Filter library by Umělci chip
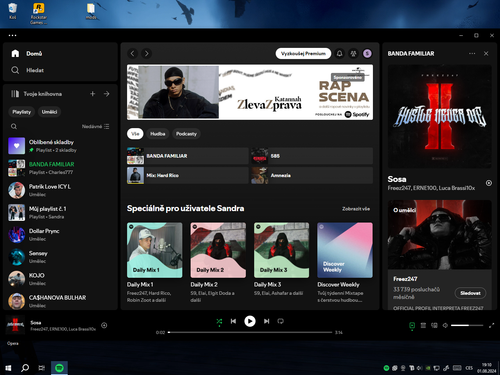Viewport: 500px width, 375px height. click(49, 112)
